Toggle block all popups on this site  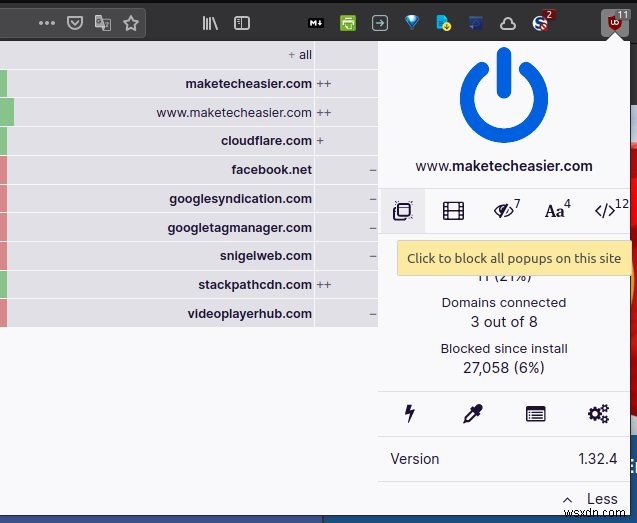(403, 211)
